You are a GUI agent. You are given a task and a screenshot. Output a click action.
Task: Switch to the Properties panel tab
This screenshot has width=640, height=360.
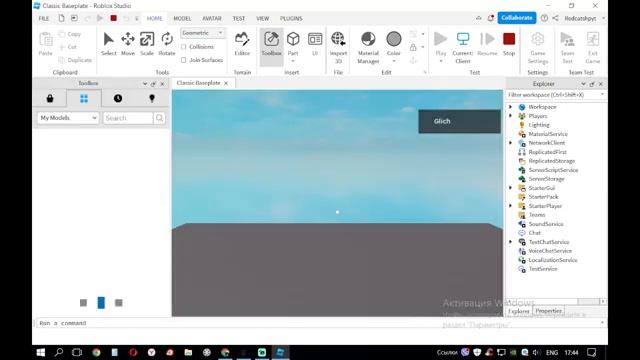548,311
